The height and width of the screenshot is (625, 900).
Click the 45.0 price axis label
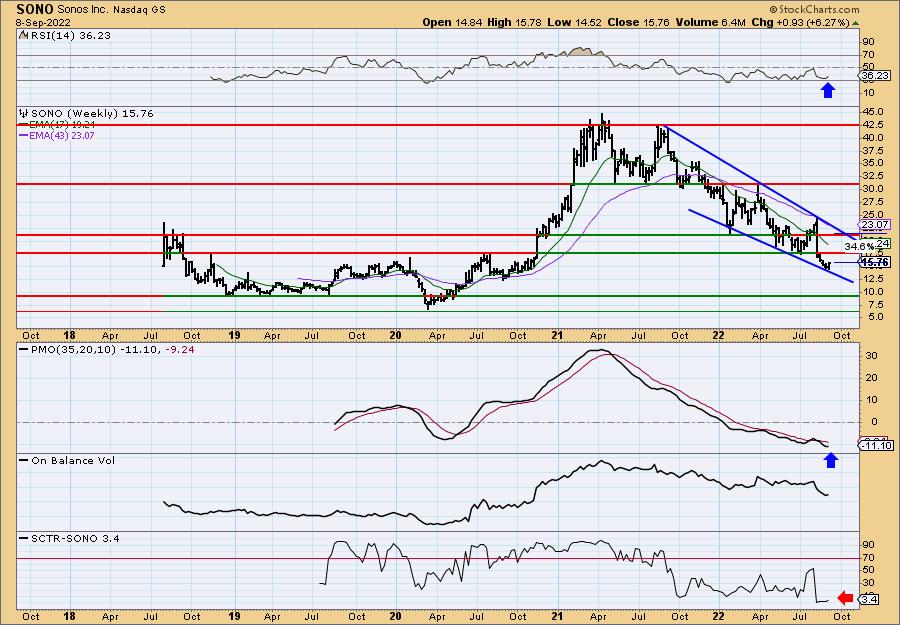pos(873,111)
